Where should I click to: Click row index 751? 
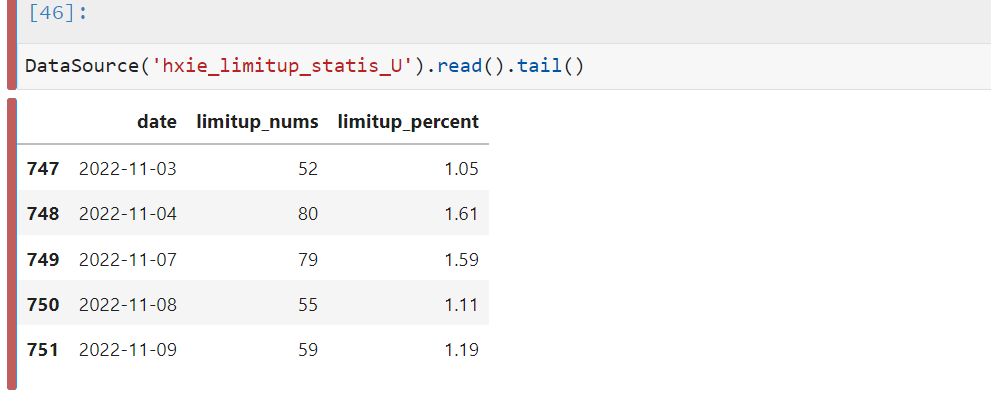pos(43,350)
